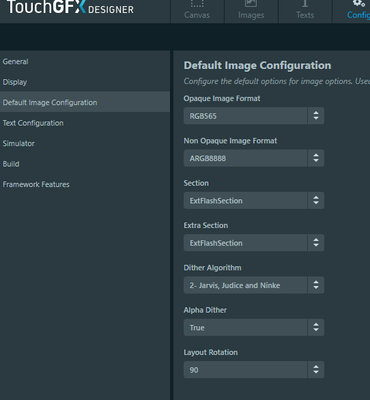Image resolution: width=370 pixels, height=400 pixels.
Task: Click the RGB565 format field
Action: [x=245, y=116]
